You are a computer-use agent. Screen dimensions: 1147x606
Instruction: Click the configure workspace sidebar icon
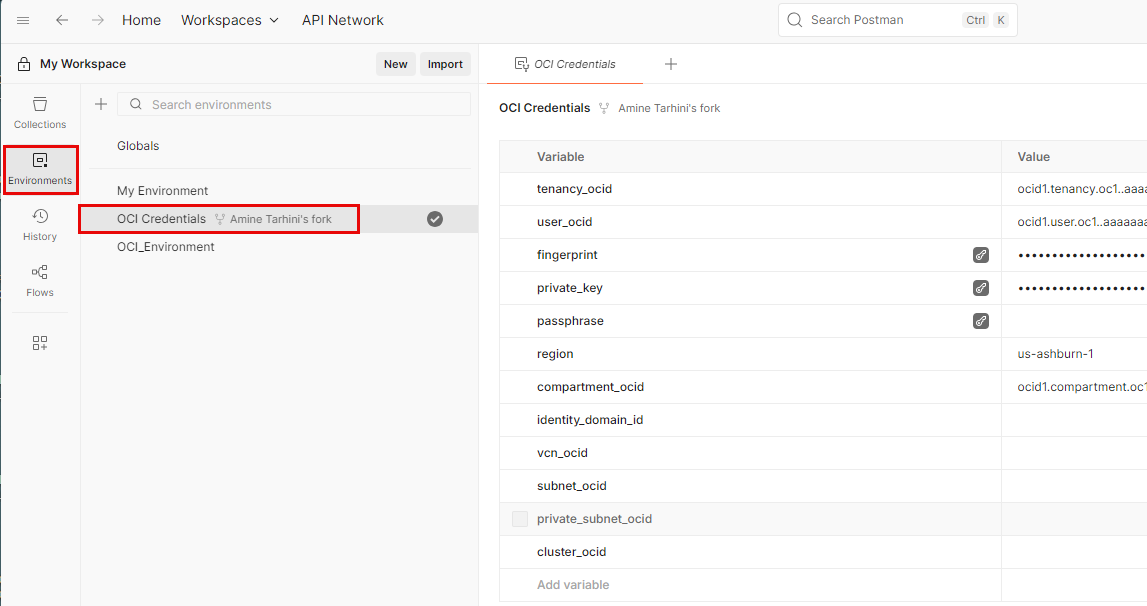point(40,342)
